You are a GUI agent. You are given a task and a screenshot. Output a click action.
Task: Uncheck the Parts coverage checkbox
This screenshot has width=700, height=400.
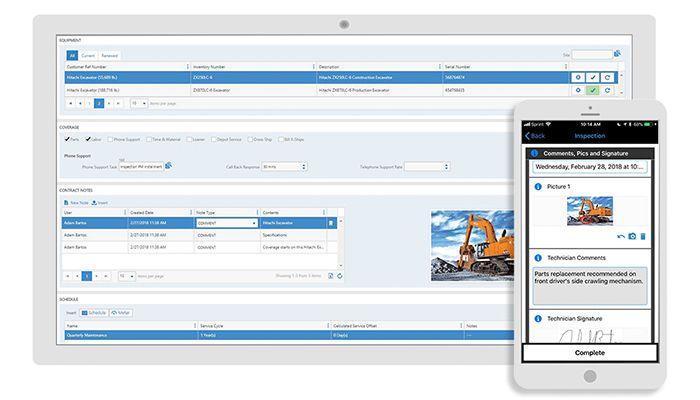pos(67,139)
